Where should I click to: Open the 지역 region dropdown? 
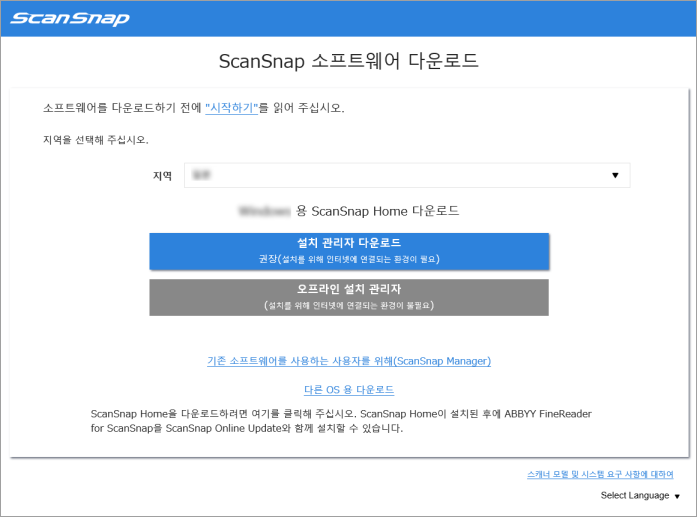[x=407, y=175]
